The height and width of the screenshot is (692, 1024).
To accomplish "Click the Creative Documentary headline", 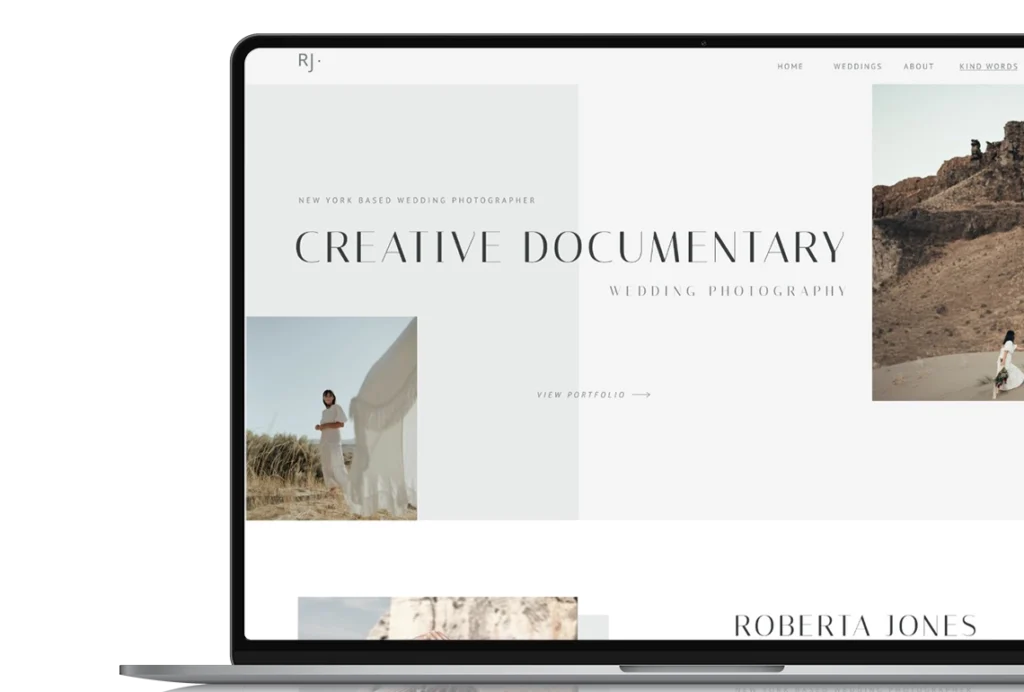I will (x=570, y=248).
